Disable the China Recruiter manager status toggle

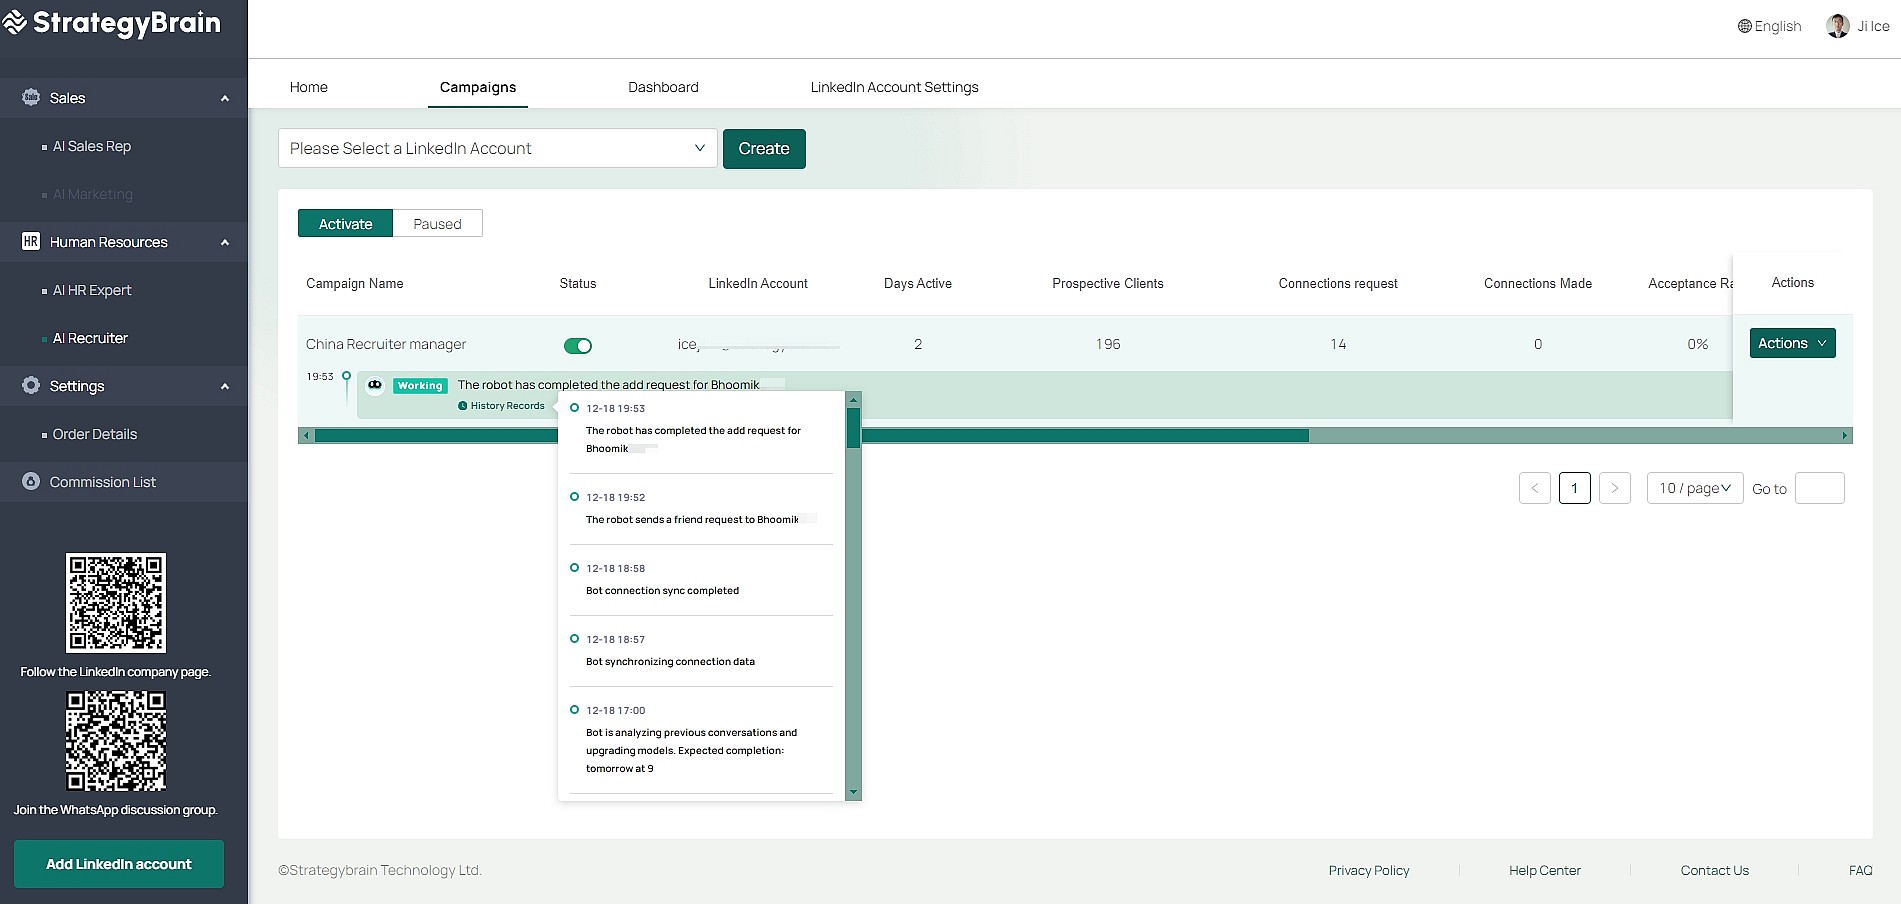point(578,346)
